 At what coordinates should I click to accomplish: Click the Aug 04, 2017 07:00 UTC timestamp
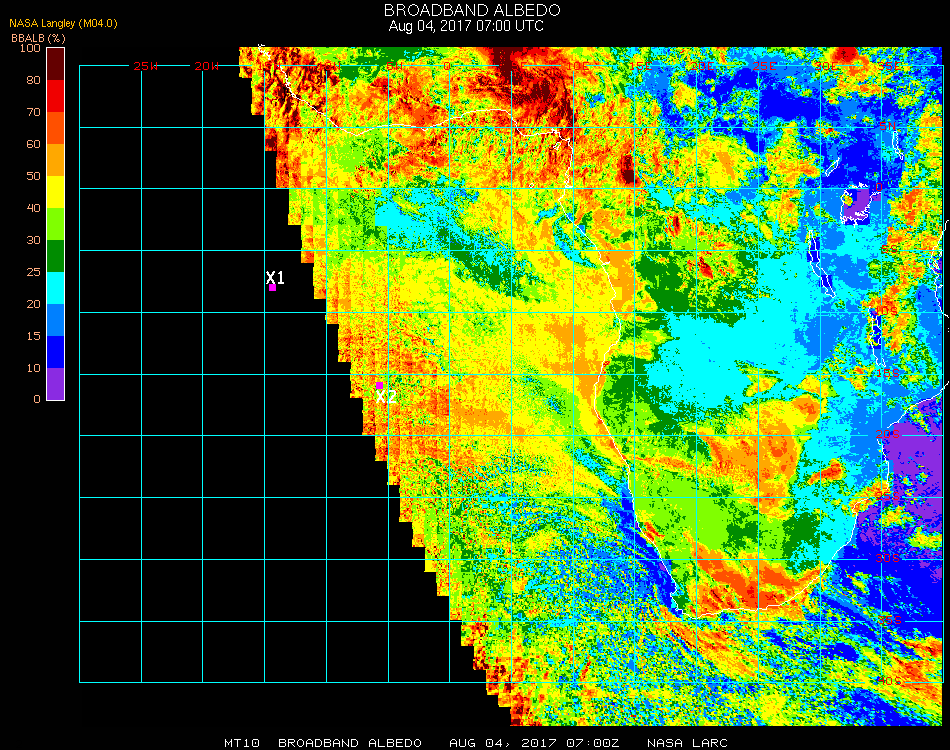(x=466, y=26)
